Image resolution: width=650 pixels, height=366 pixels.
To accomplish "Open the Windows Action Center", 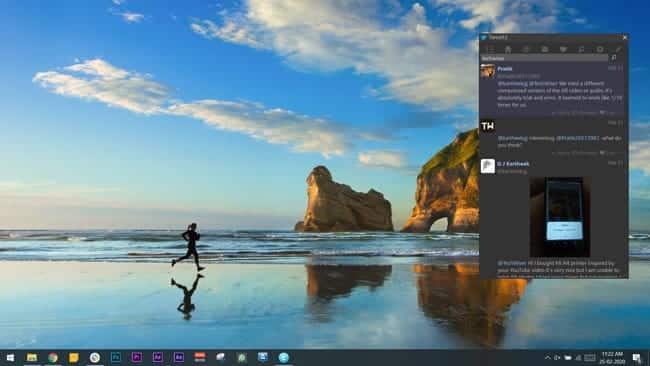I will 637,357.
